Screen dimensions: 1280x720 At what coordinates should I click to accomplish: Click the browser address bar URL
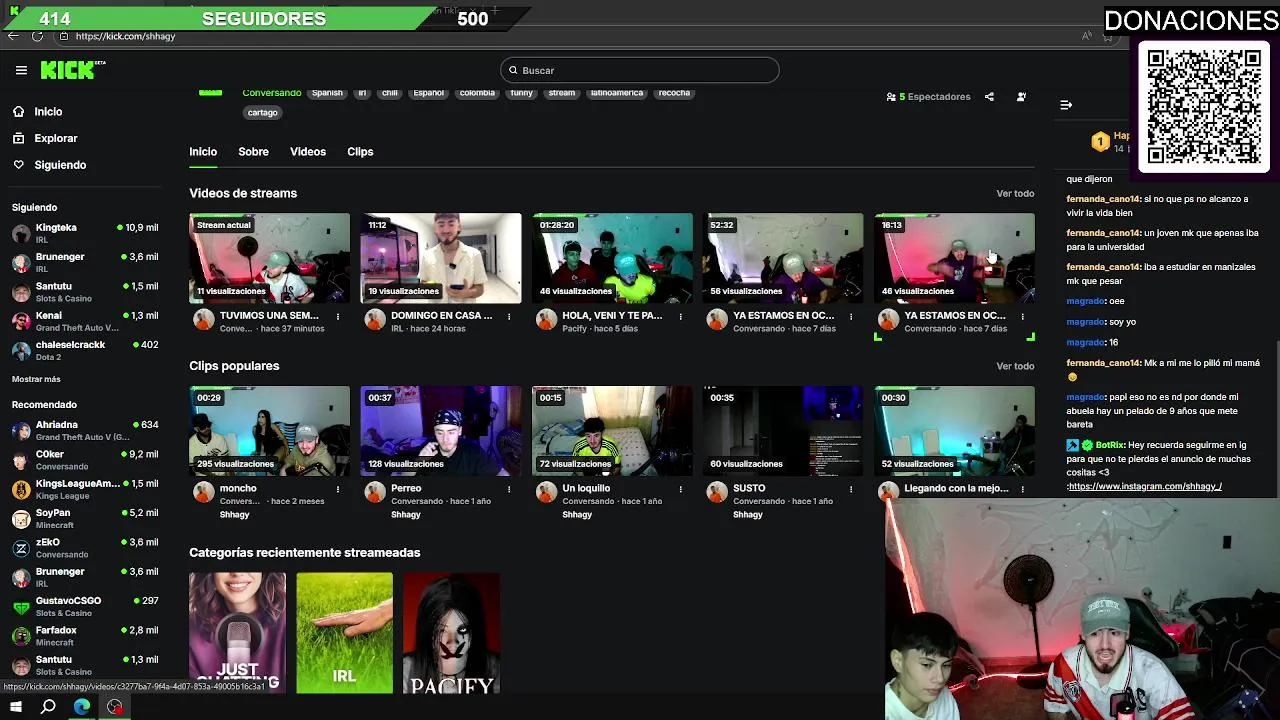click(125, 36)
